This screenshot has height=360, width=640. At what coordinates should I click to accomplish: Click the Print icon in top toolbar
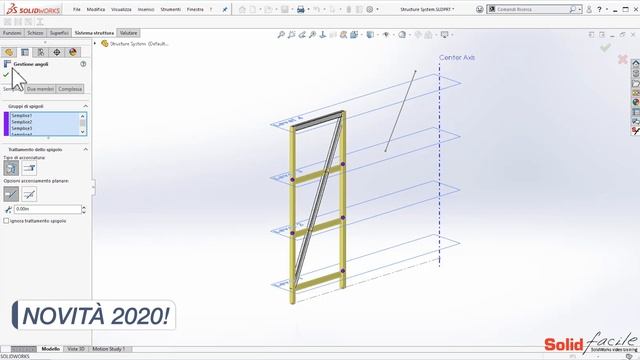(x=301, y=9)
